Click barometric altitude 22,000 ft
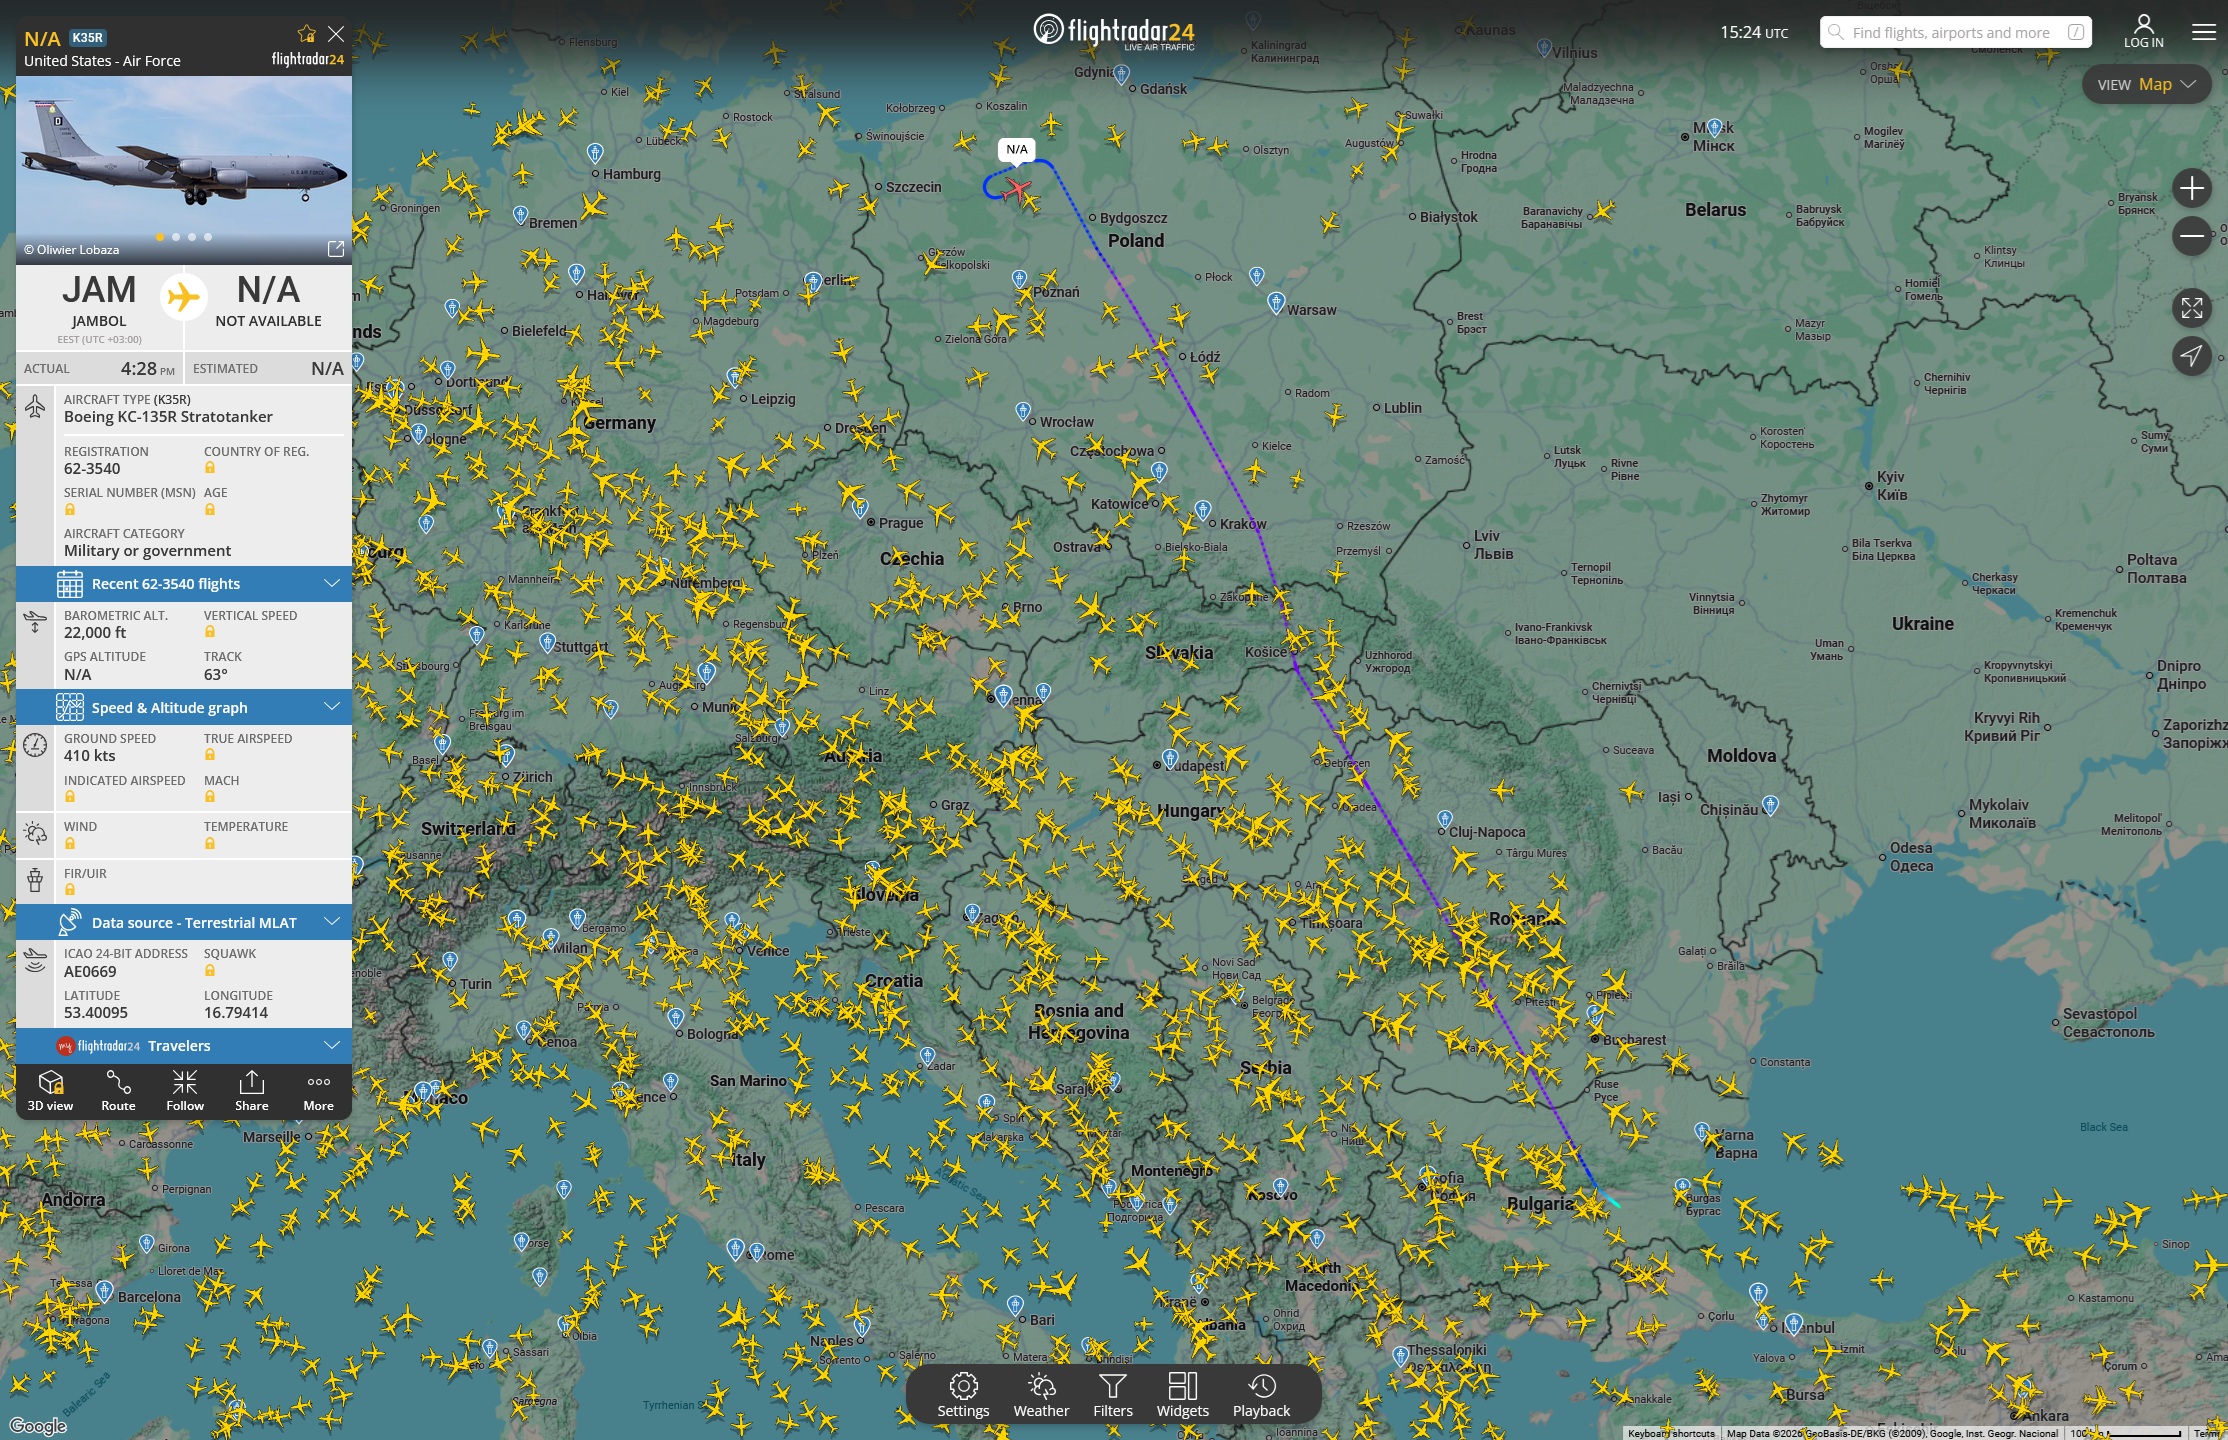The width and height of the screenshot is (2228, 1440). click(x=95, y=633)
